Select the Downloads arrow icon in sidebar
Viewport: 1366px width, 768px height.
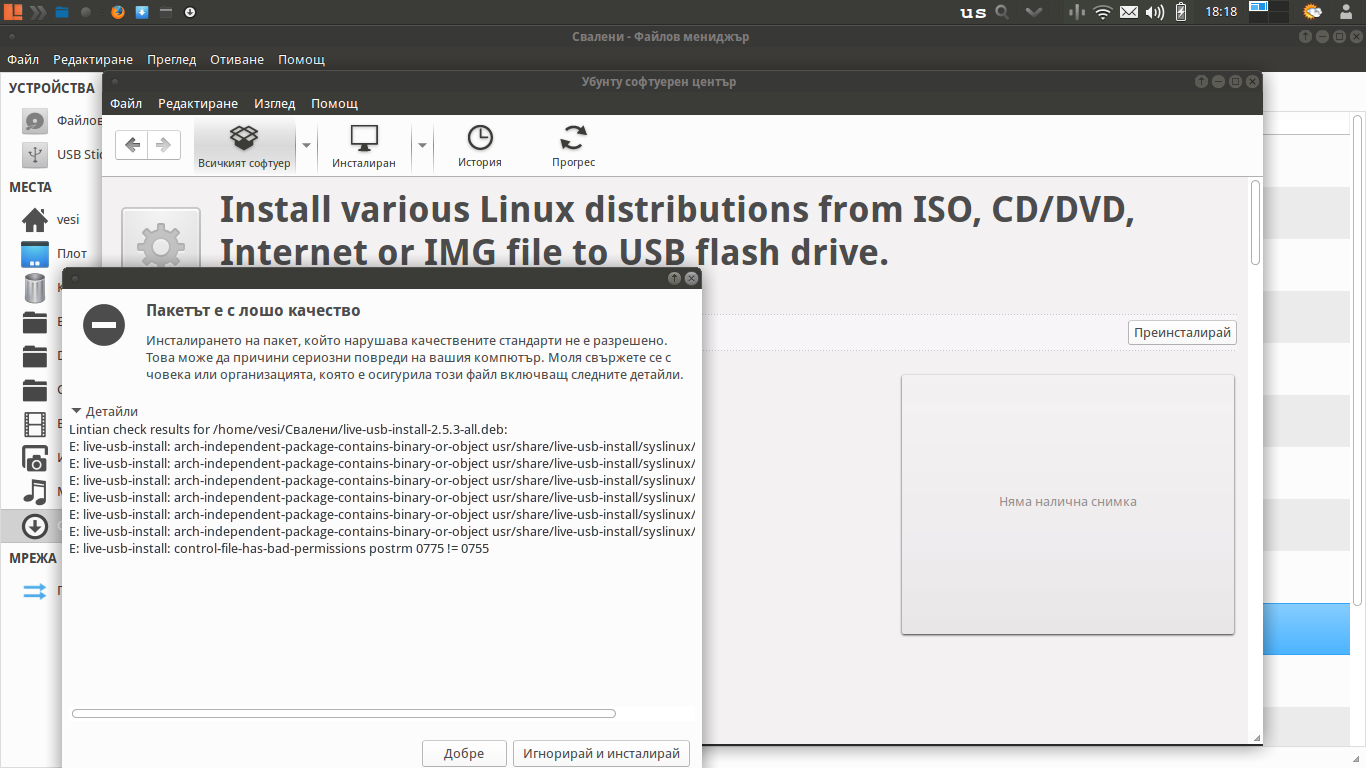tap(35, 526)
